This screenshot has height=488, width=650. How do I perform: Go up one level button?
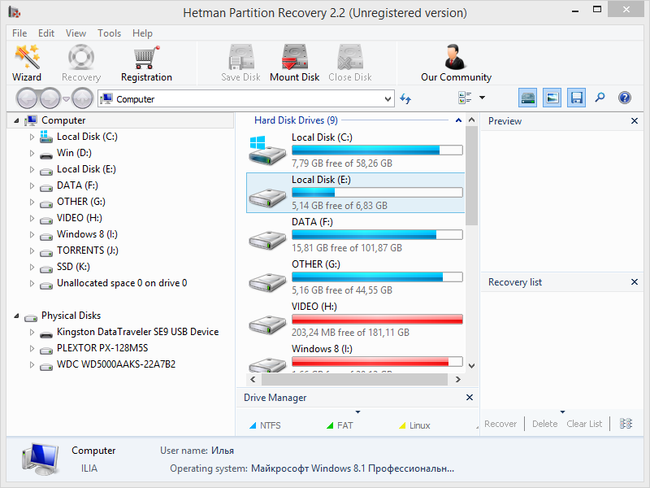(82, 99)
